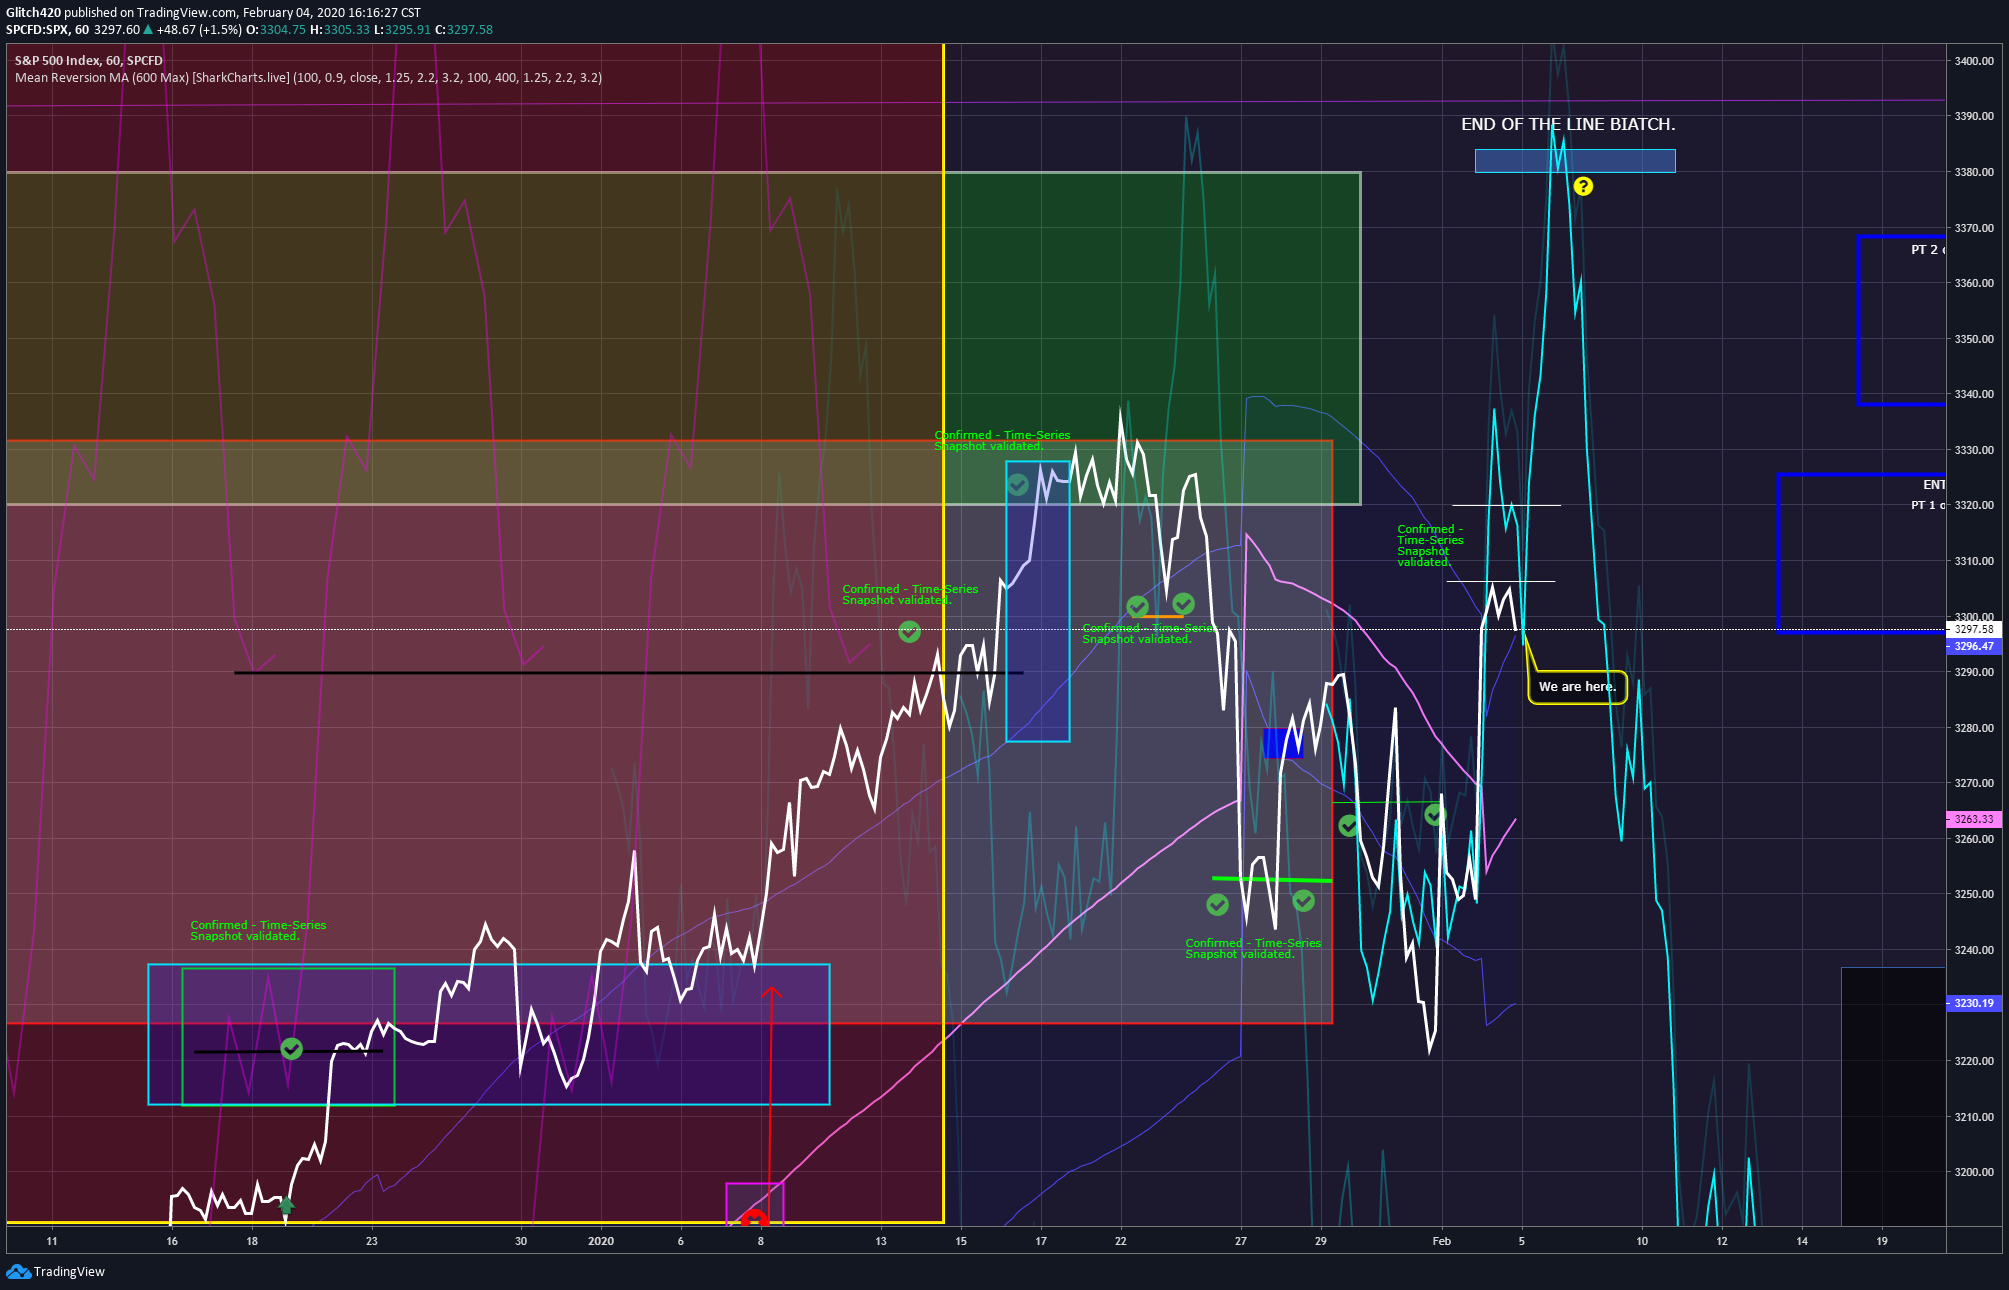Image resolution: width=2009 pixels, height=1290 pixels.
Task: Select the small solid blue rectangle on price line
Action: [x=1283, y=743]
